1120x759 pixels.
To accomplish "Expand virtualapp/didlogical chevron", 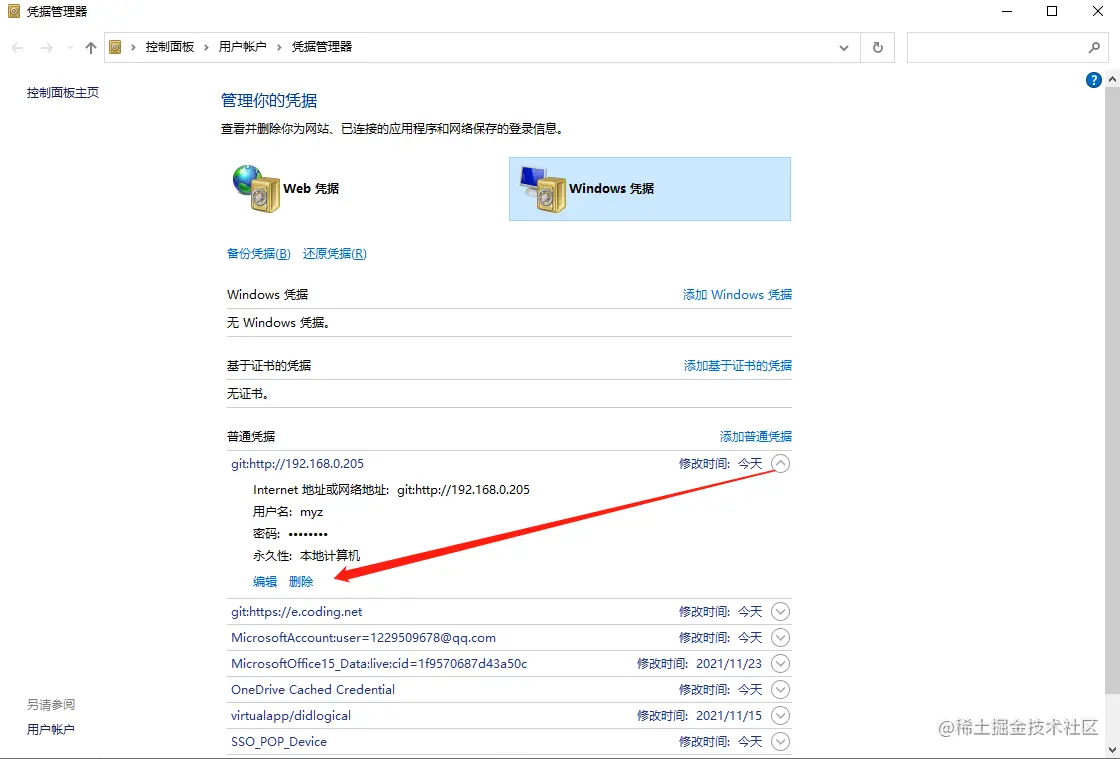I will click(781, 715).
